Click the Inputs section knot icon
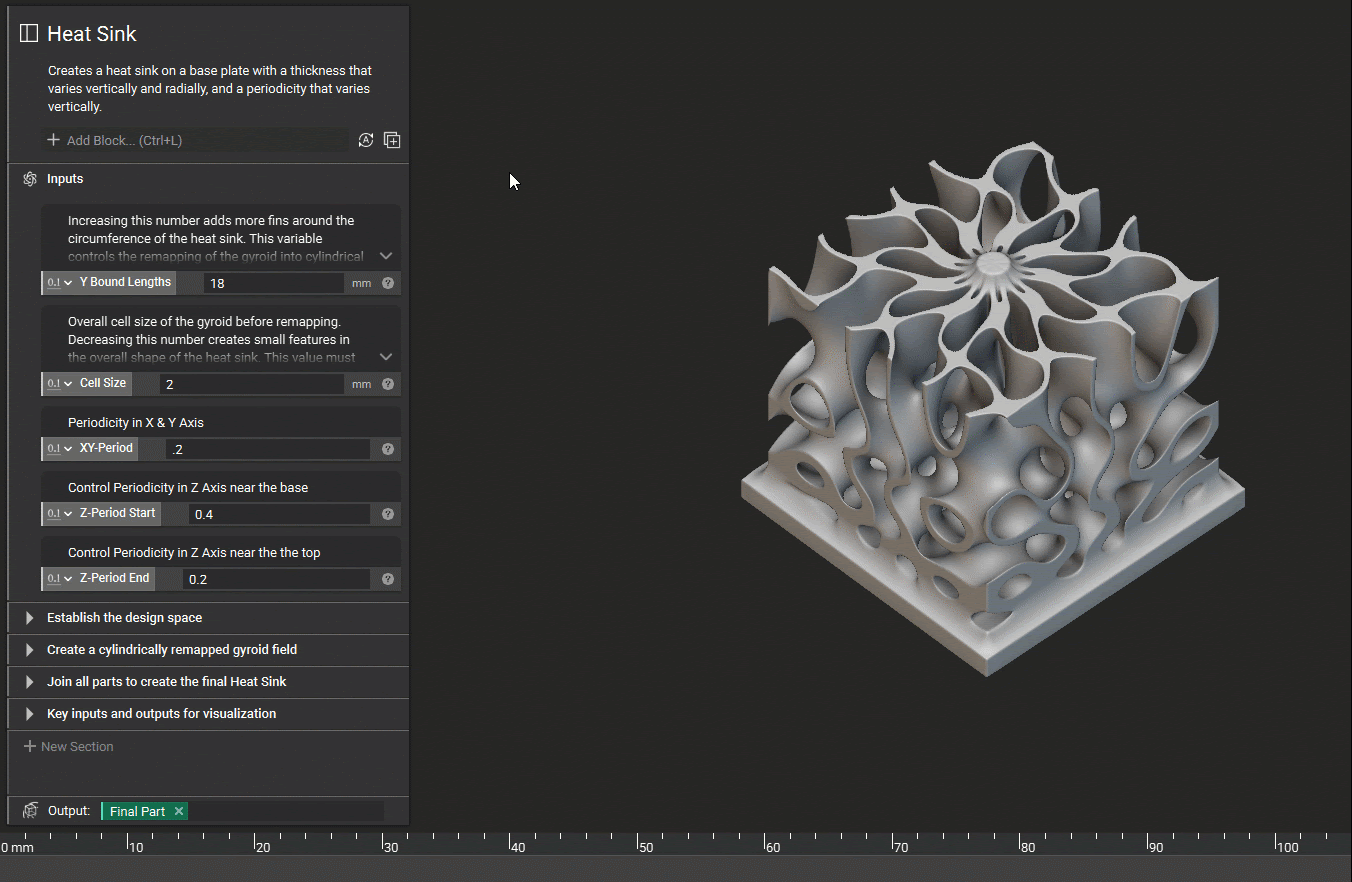This screenshot has width=1352, height=882. 30,179
